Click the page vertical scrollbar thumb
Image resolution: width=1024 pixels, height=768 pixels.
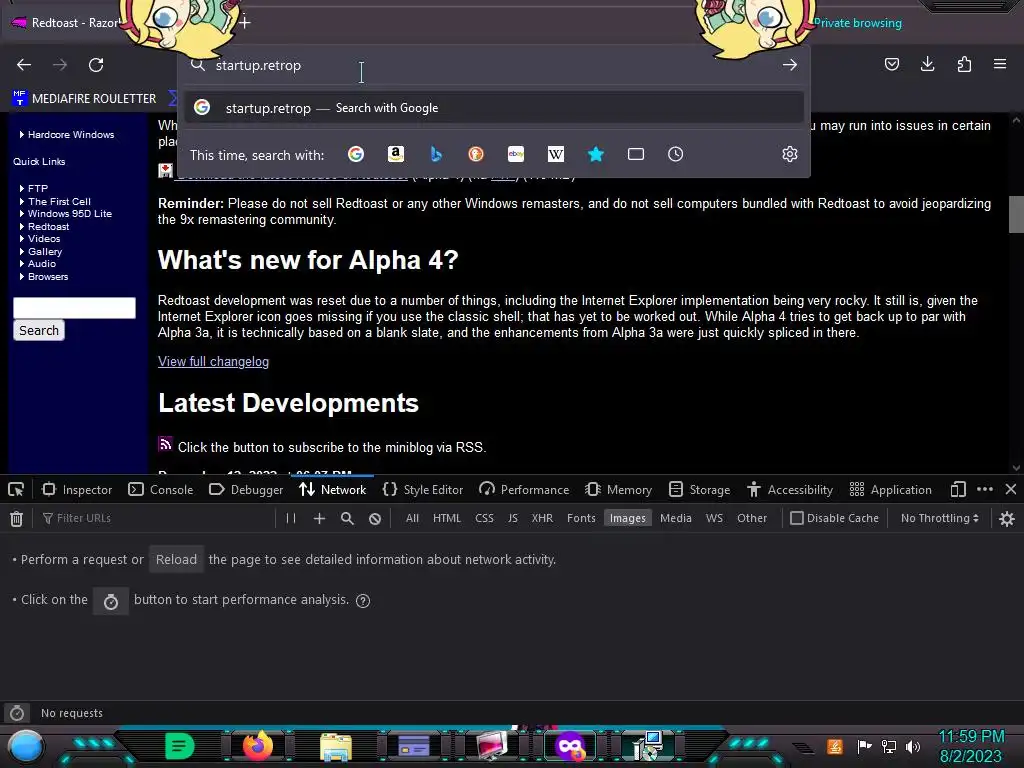pos(1016,214)
